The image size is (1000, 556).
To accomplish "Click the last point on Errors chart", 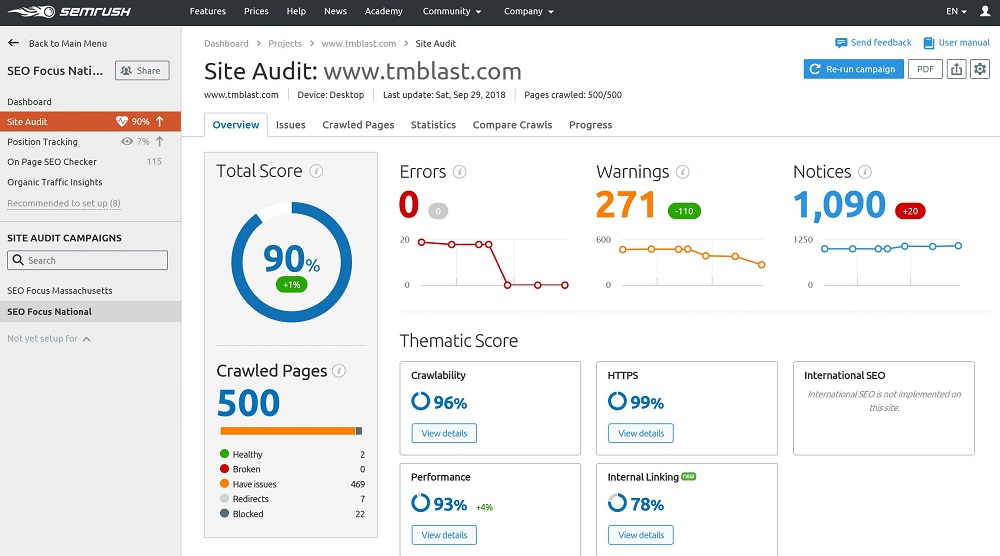I will [565, 285].
